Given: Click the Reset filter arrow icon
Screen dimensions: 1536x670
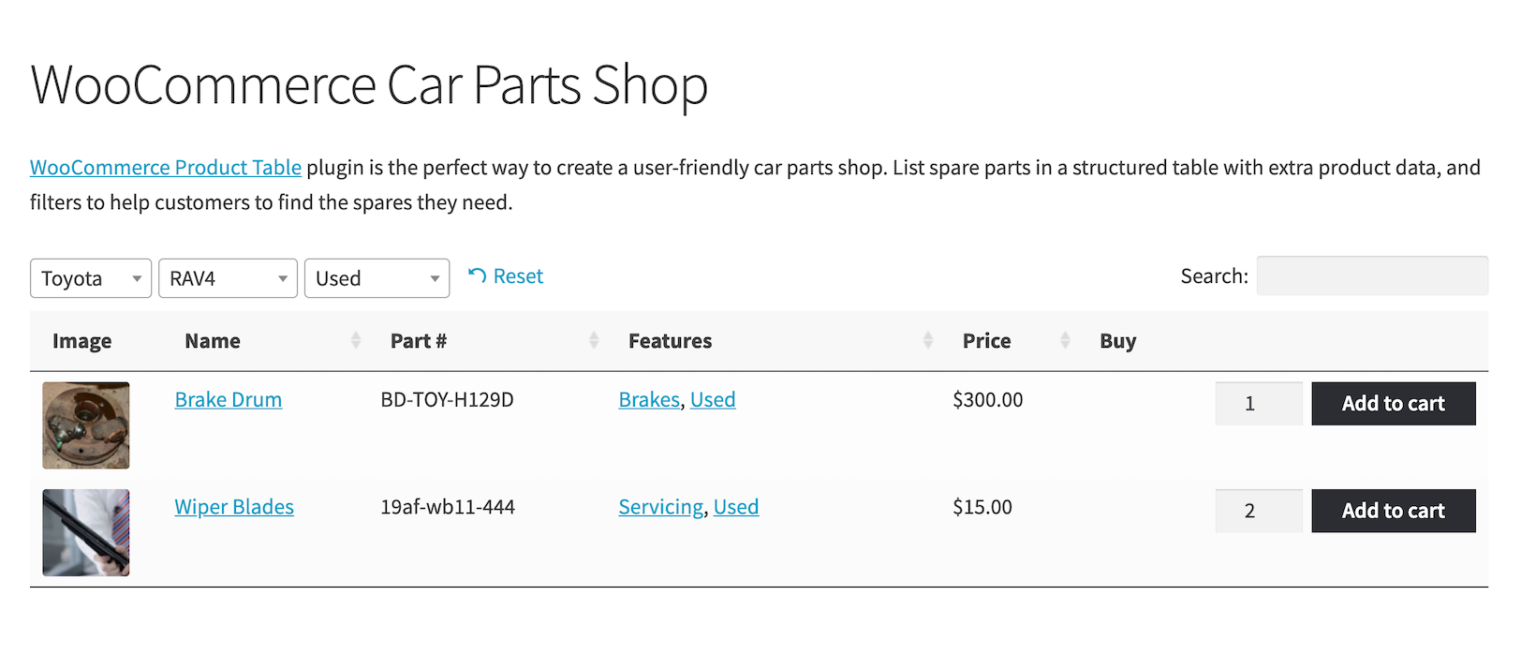Looking at the screenshot, I should click(477, 275).
